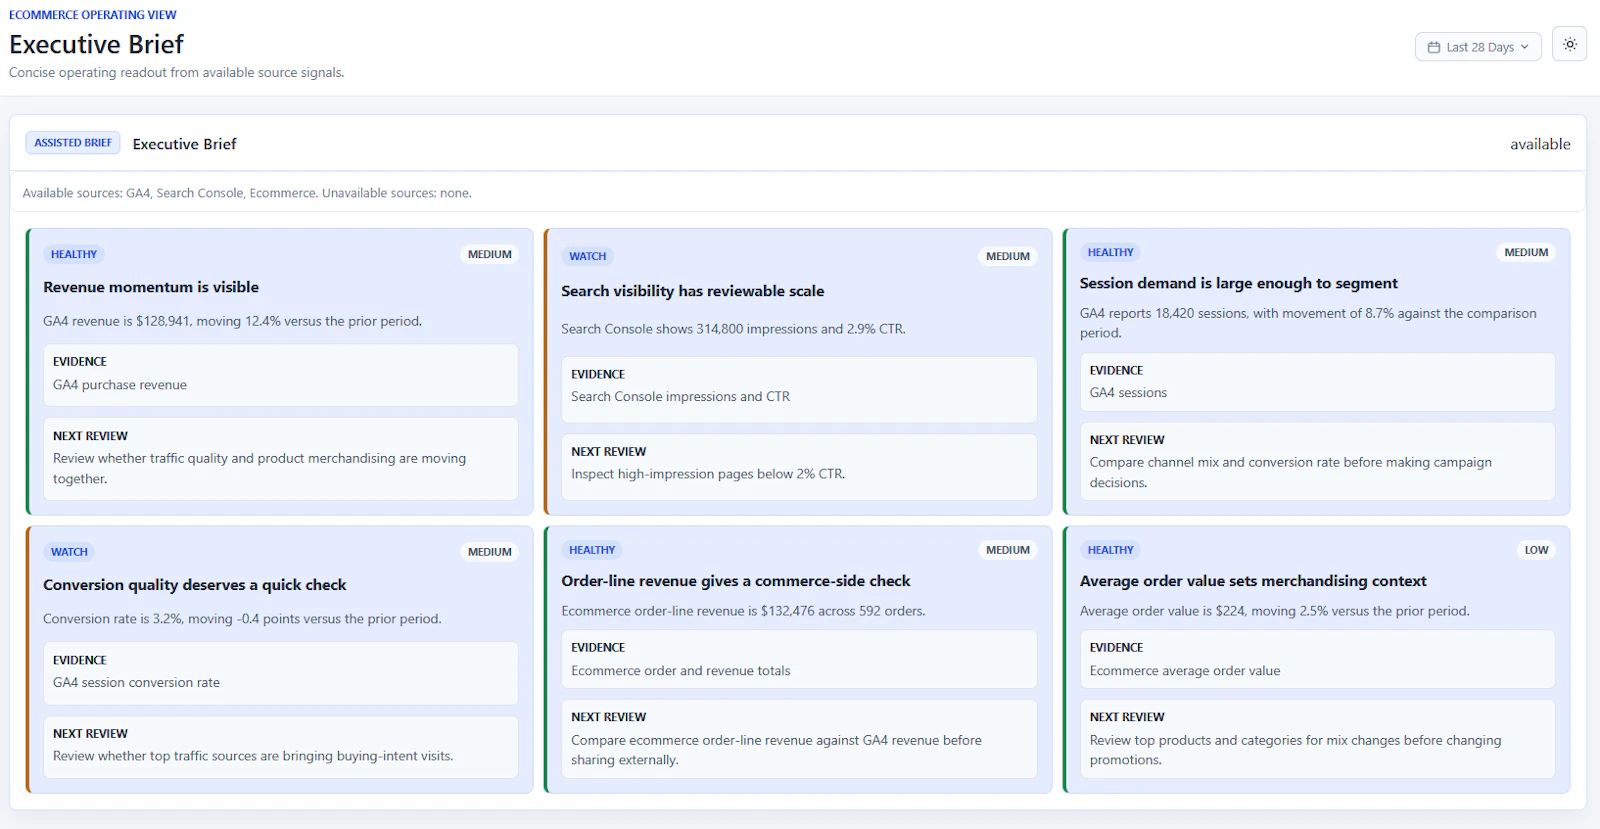Click the ASSISTED BRIEF badge
This screenshot has width=1600, height=829.
[x=73, y=143]
